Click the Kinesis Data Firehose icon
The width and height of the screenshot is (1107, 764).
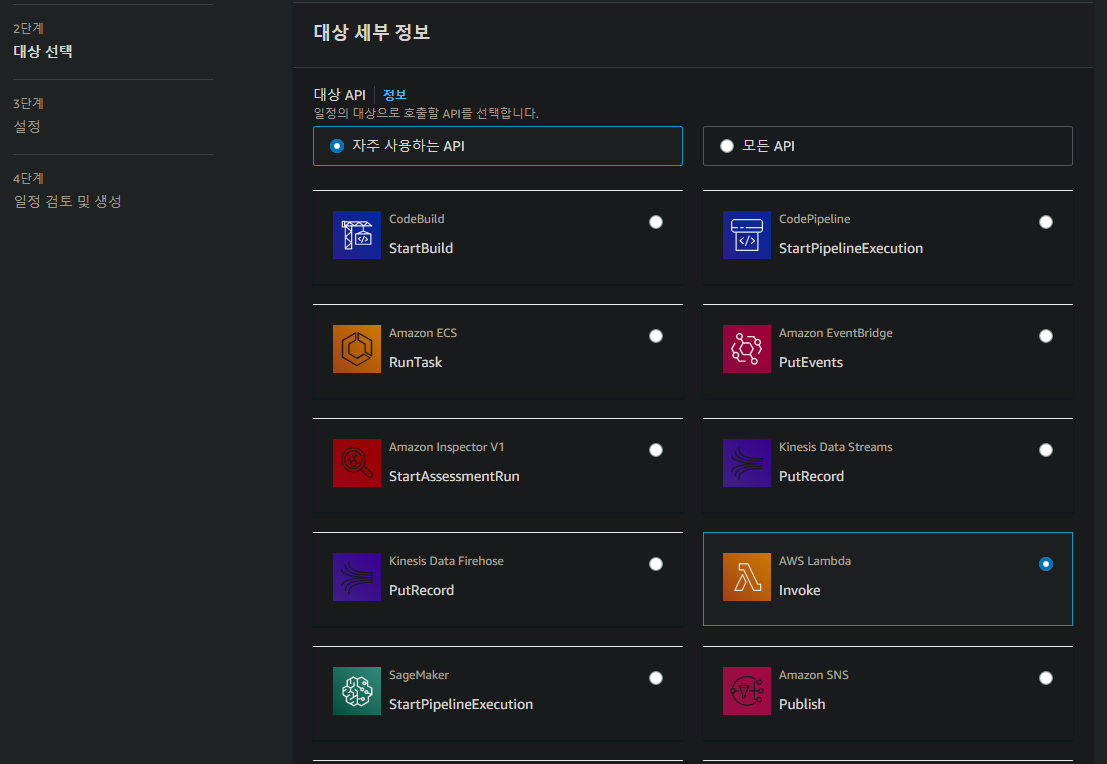pos(357,577)
